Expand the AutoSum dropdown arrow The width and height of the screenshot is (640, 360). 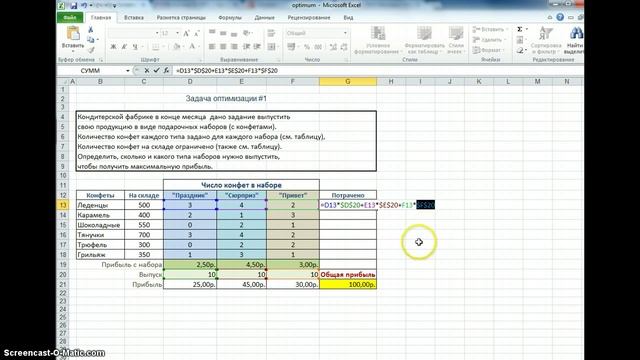[527, 29]
